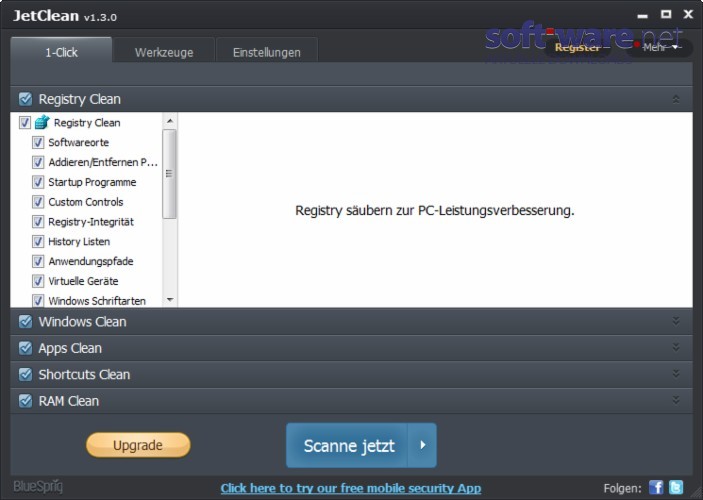Toggle the Custom Controls checkbox
703x500 pixels.
pyautogui.click(x=38, y=202)
